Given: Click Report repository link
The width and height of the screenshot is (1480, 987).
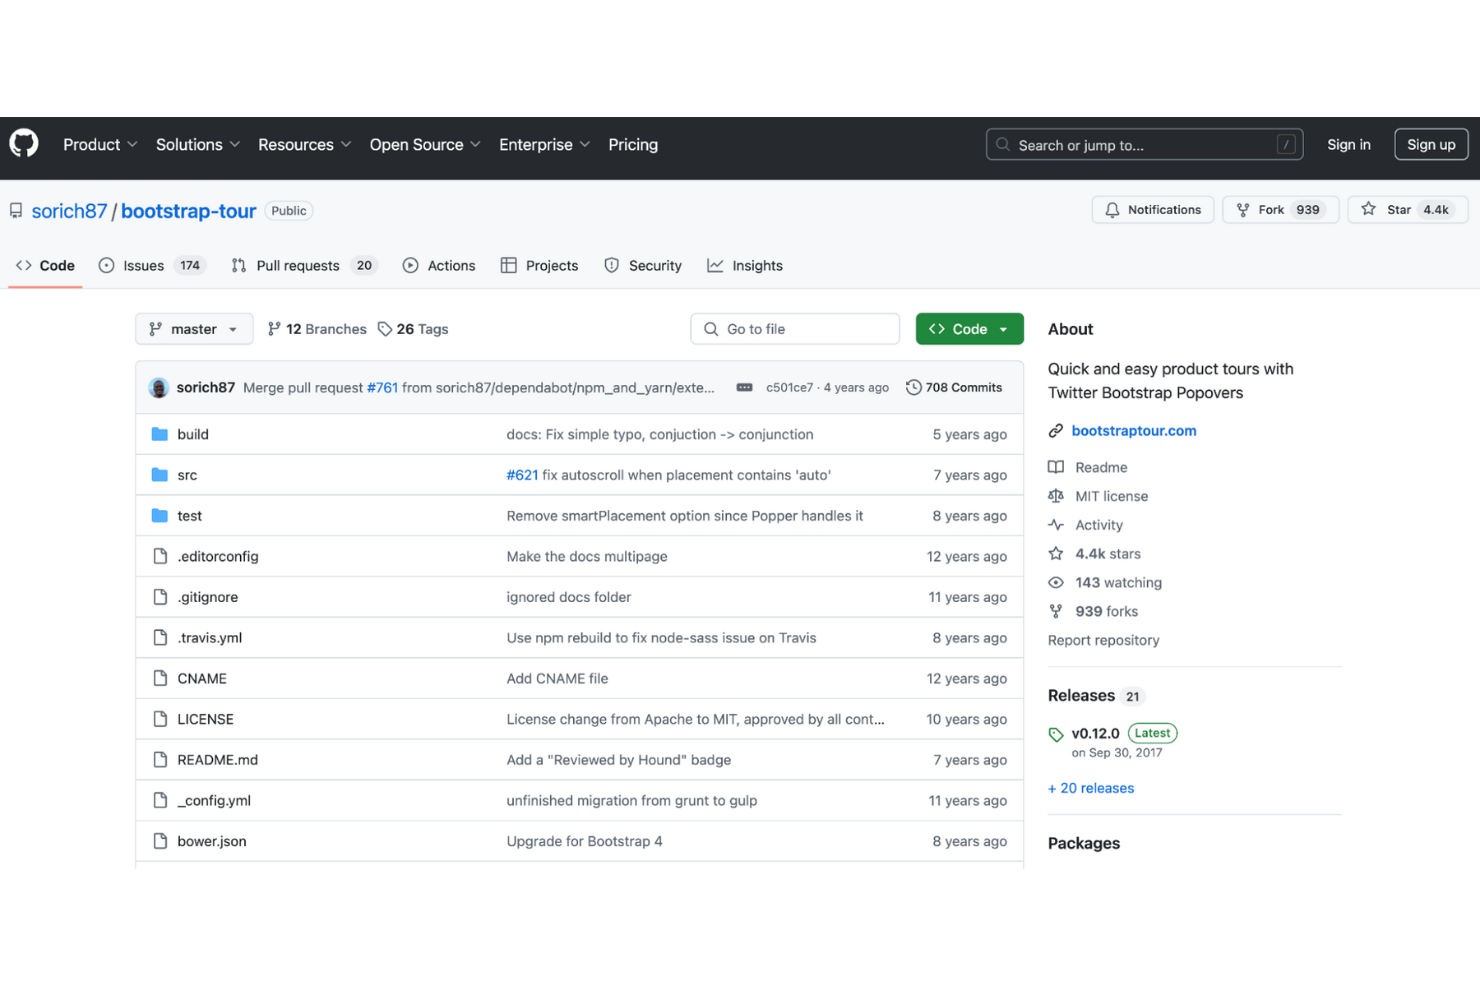Looking at the screenshot, I should (1104, 641).
